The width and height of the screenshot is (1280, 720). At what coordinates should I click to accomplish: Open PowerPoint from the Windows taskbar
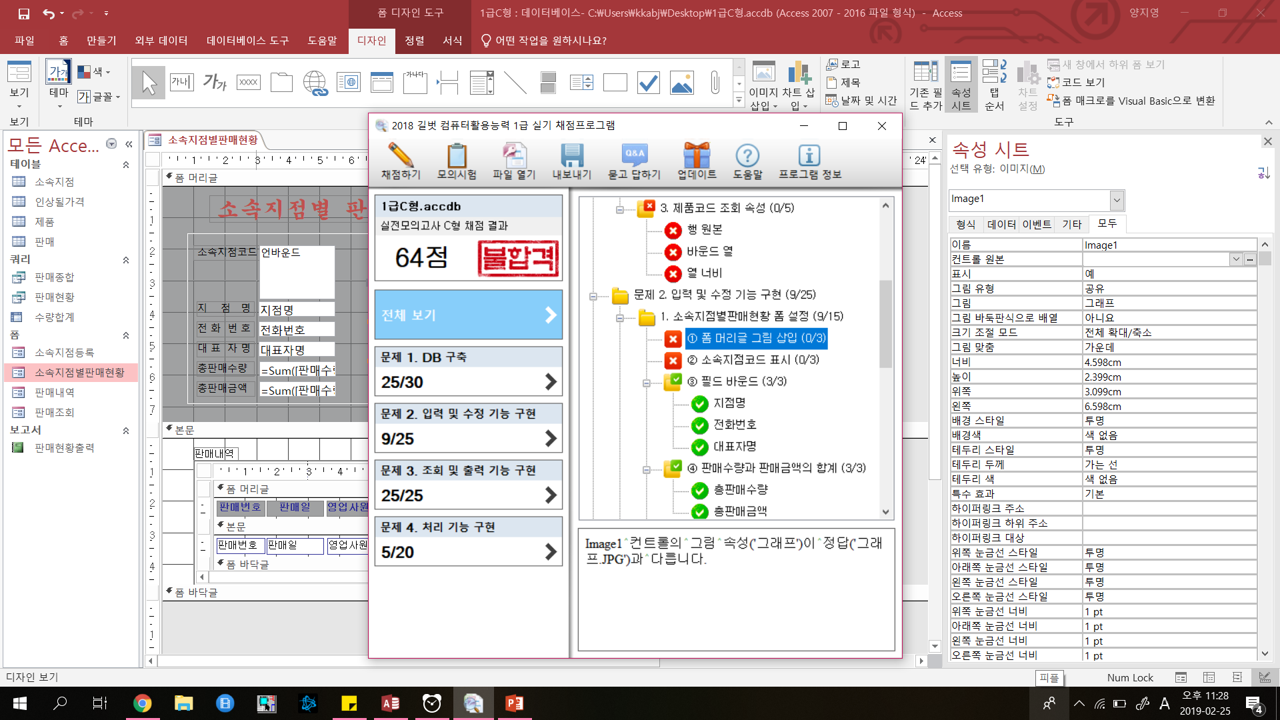[x=514, y=704]
